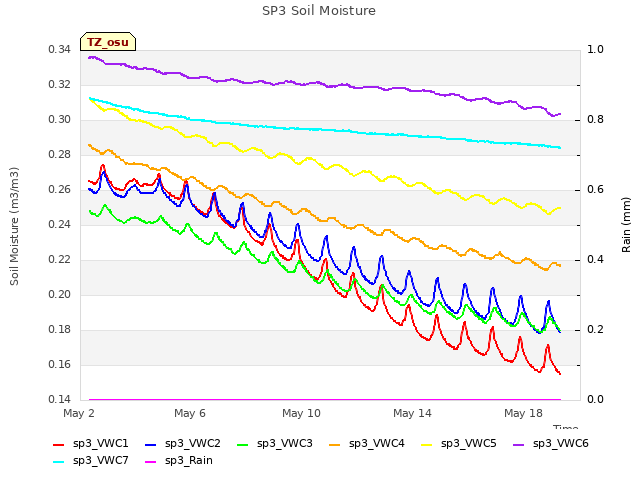Click the sp3_VWC6 legend entry
Image resolution: width=640 pixels, height=480 pixels.
pyautogui.click(x=551, y=444)
